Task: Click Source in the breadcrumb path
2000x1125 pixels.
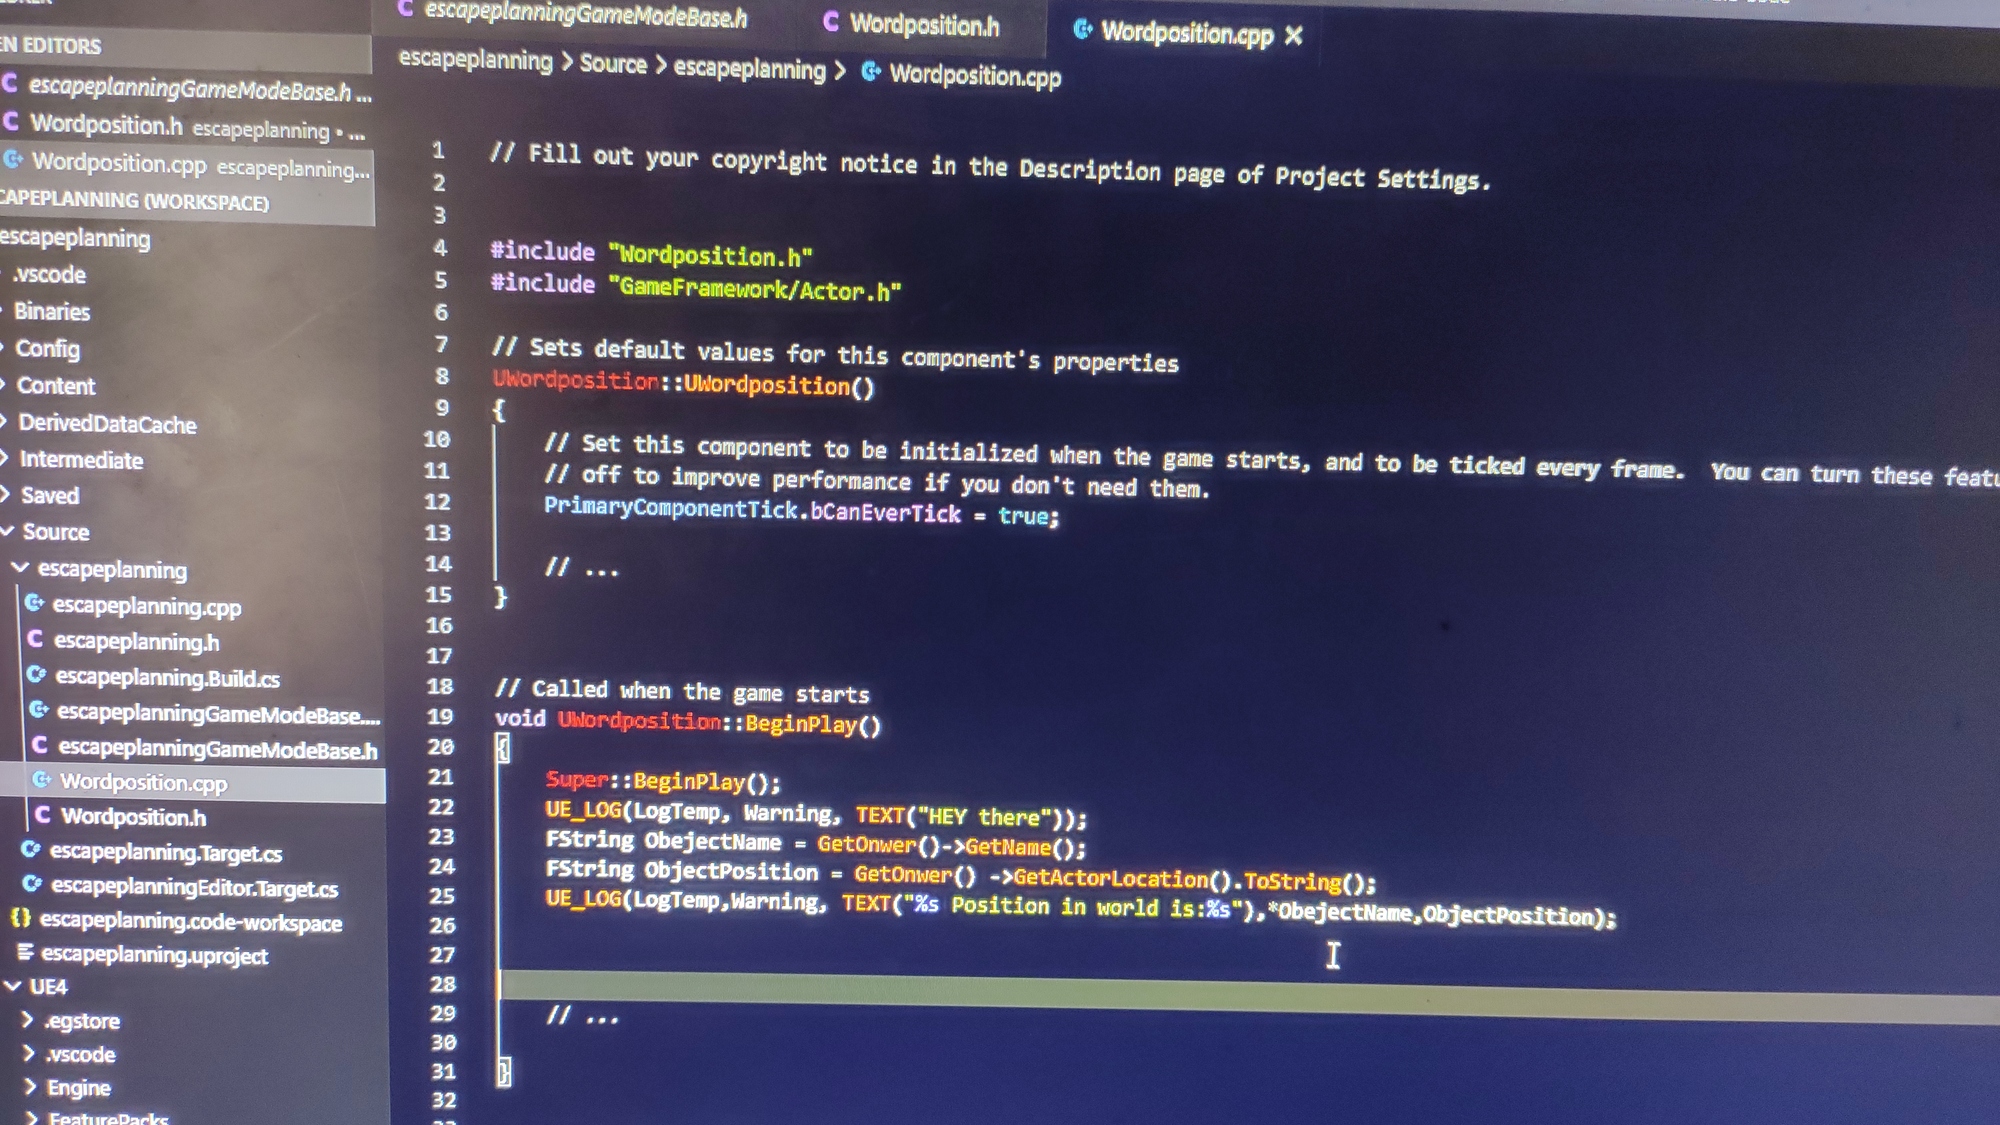Action: point(613,64)
